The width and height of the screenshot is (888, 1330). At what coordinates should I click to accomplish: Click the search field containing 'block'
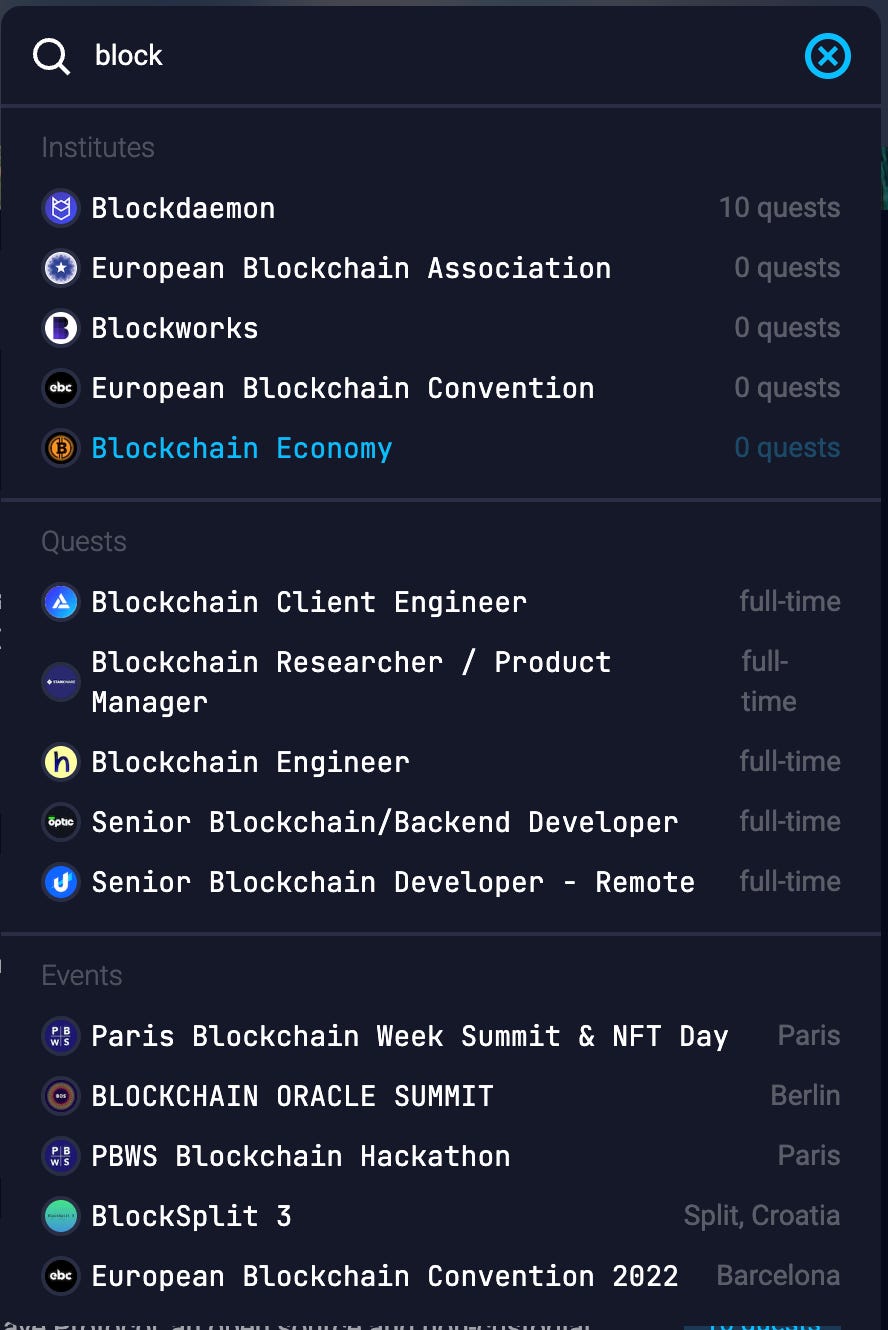pyautogui.click(x=440, y=56)
